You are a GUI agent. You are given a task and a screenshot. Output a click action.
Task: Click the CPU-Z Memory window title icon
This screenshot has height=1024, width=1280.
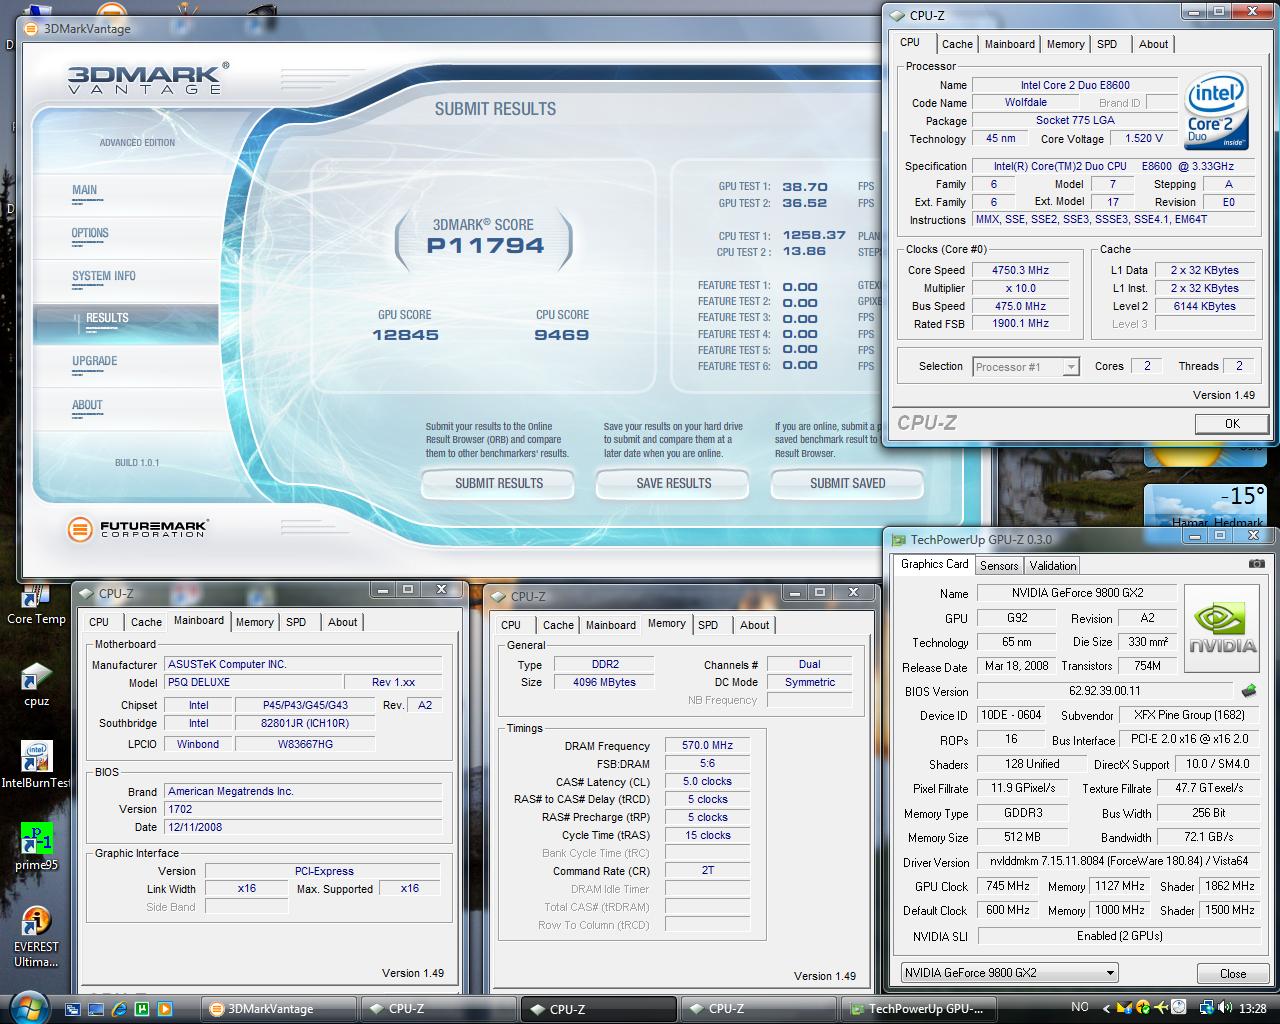pyautogui.click(x=499, y=596)
